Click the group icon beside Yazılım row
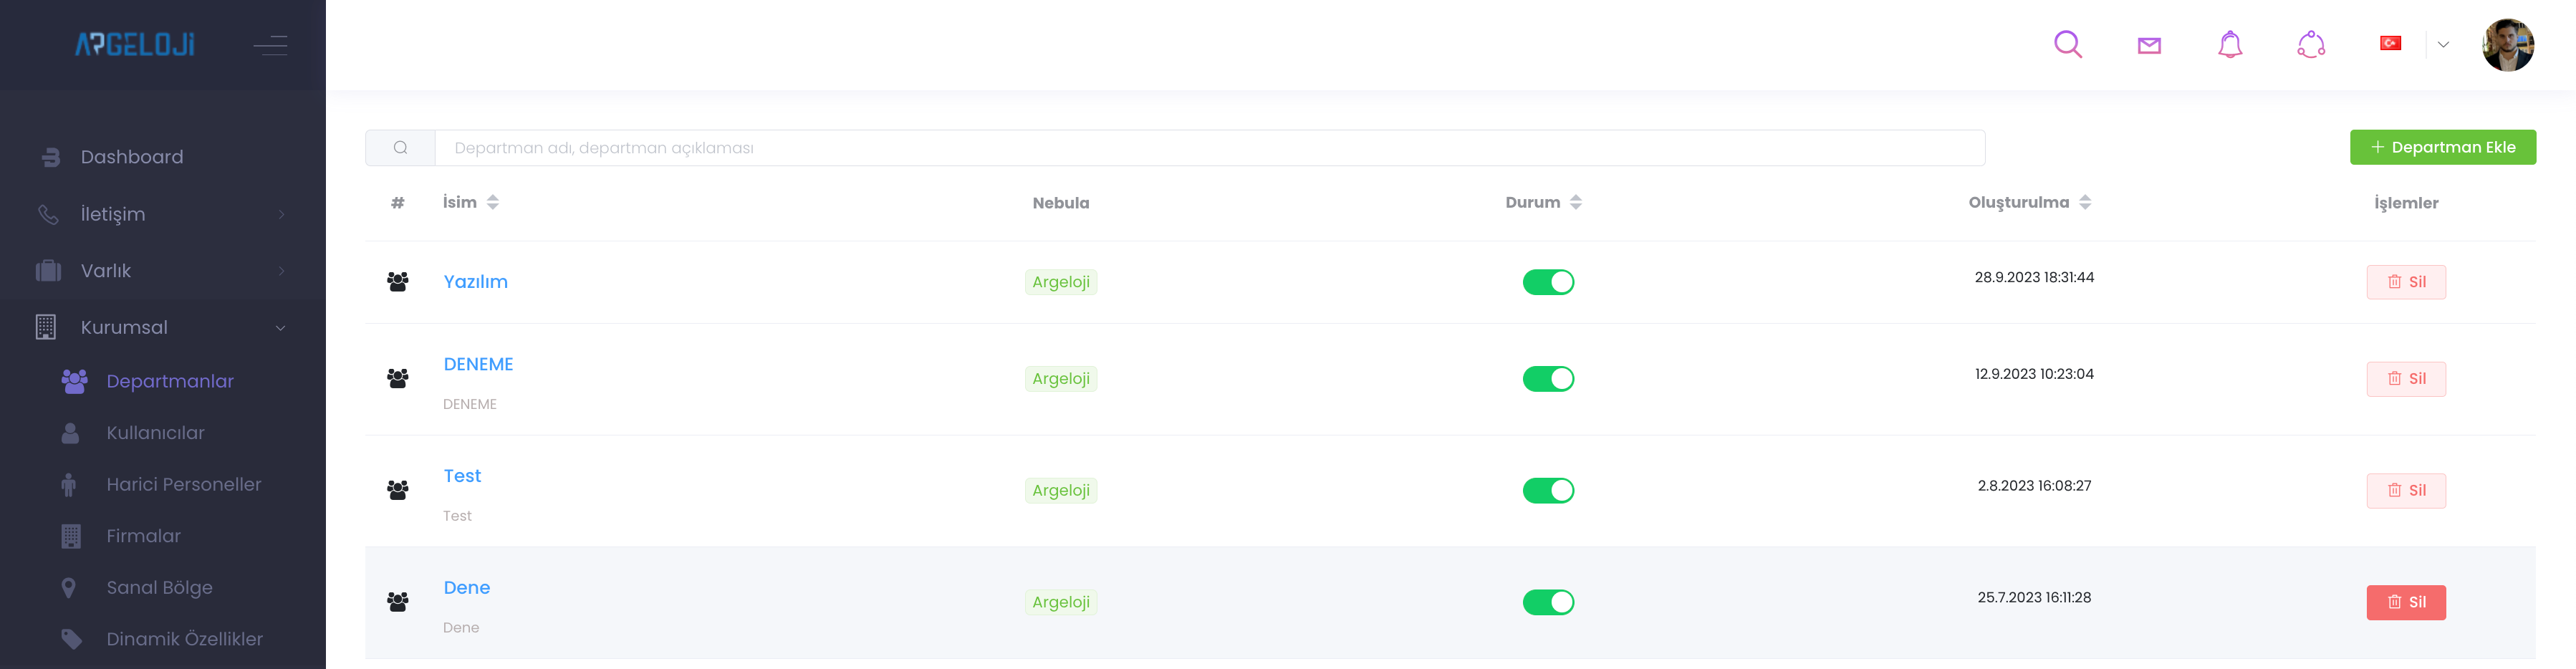2576x669 pixels. pyautogui.click(x=398, y=282)
